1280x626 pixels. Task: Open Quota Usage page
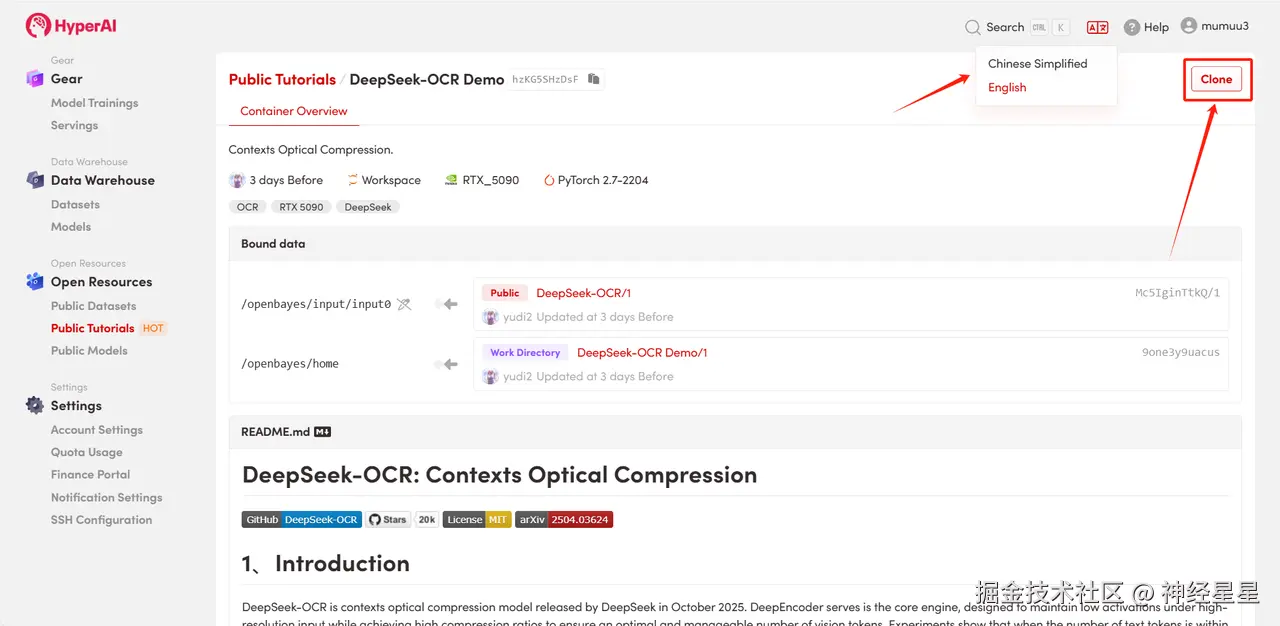tap(86, 452)
